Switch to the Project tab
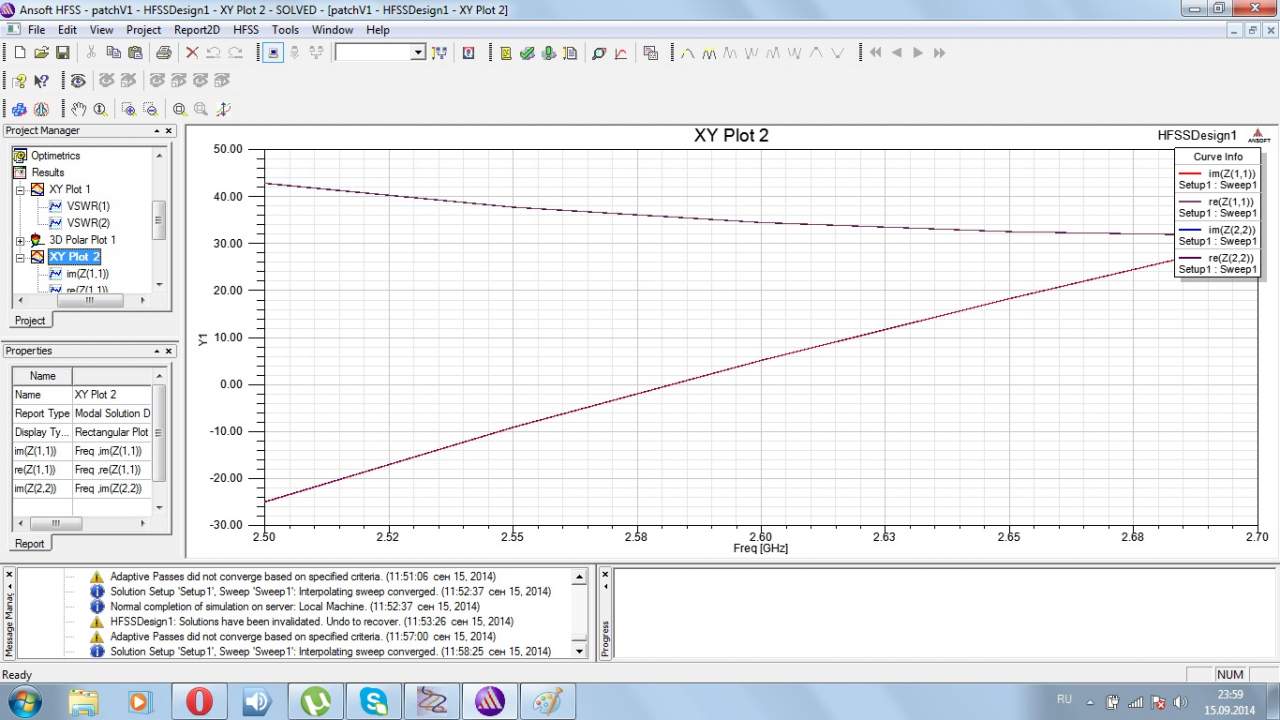This screenshot has width=1280, height=720. [29, 320]
